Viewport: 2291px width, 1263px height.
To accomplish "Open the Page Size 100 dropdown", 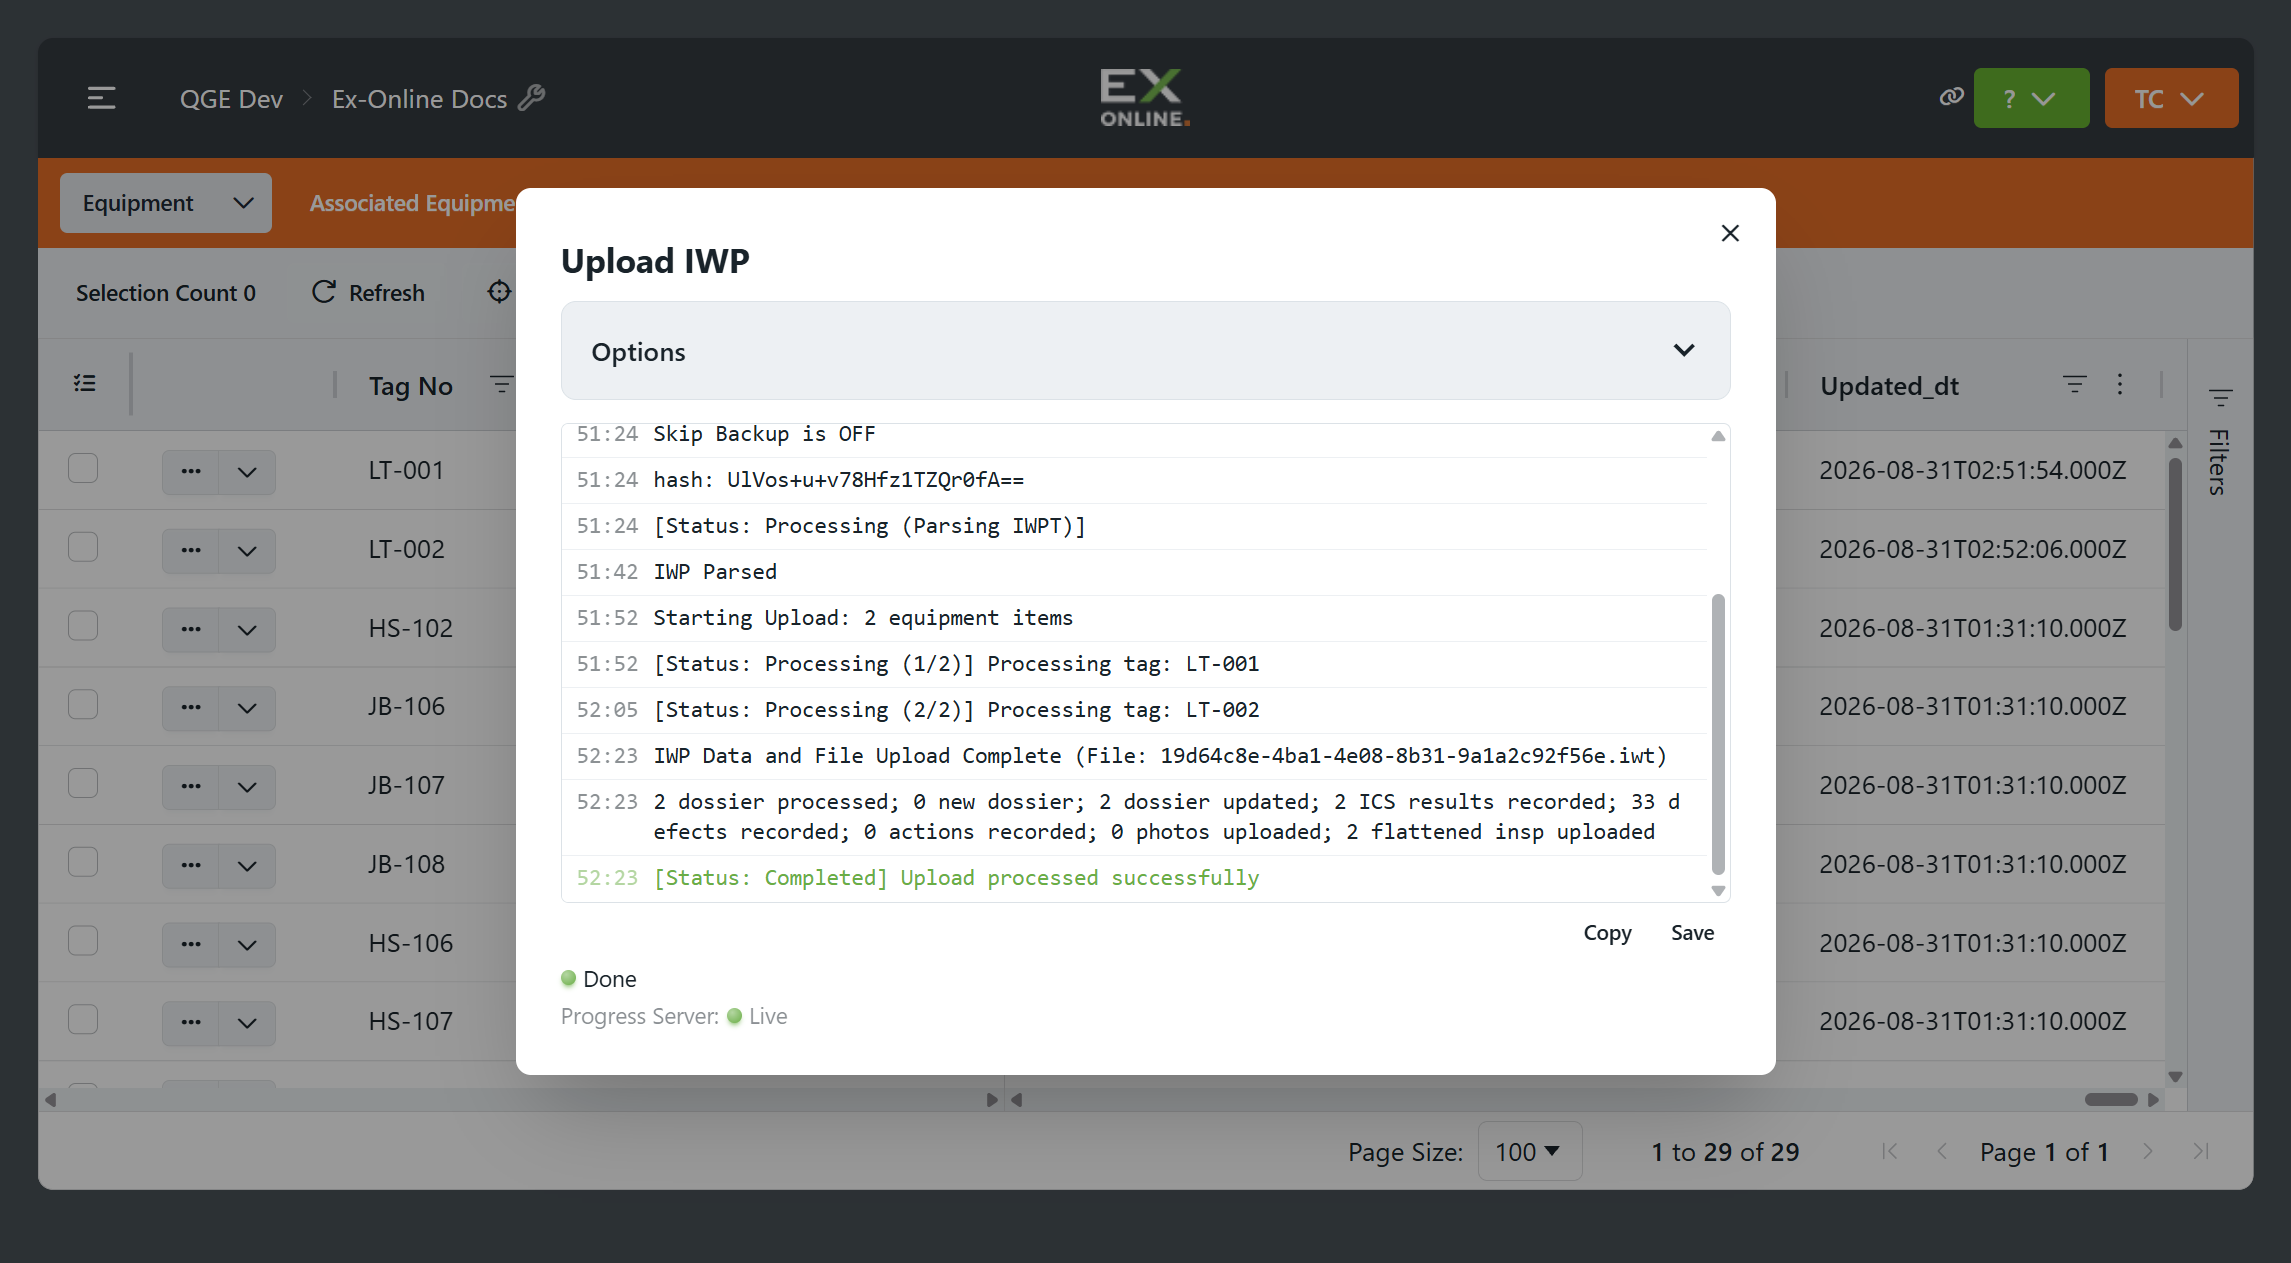I will coord(1529,1151).
